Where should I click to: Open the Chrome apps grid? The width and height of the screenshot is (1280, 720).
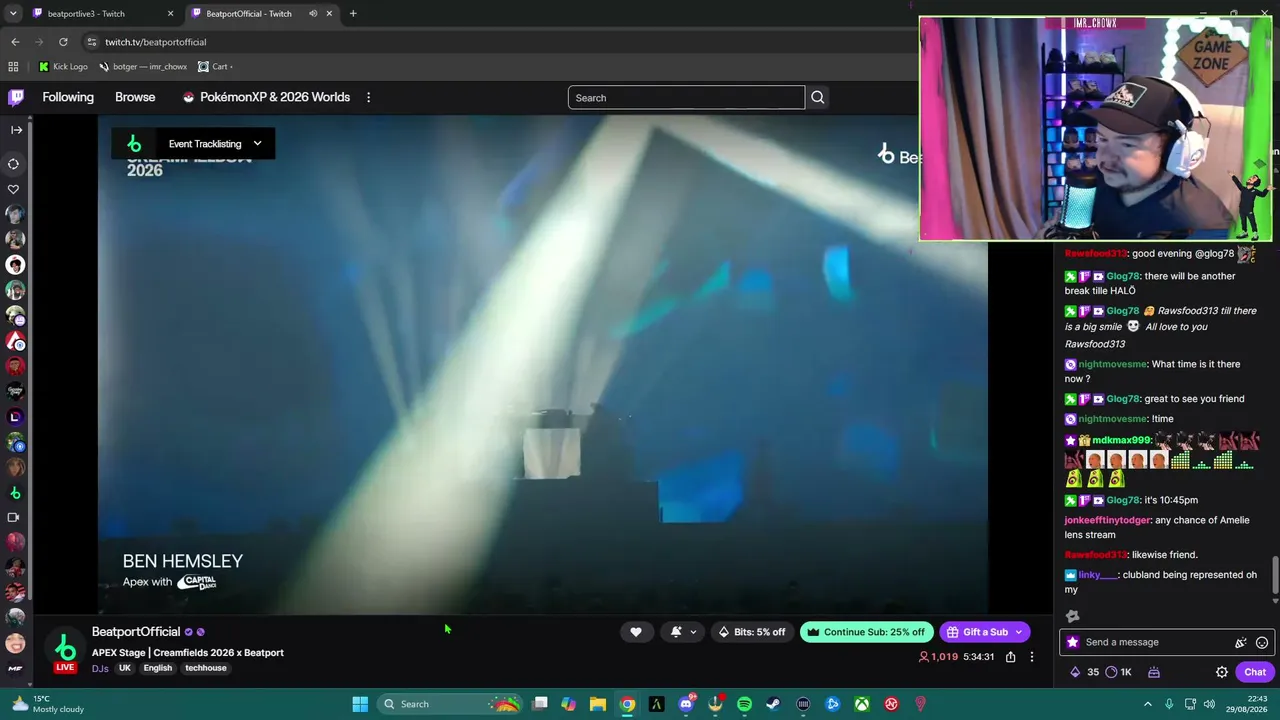13,67
